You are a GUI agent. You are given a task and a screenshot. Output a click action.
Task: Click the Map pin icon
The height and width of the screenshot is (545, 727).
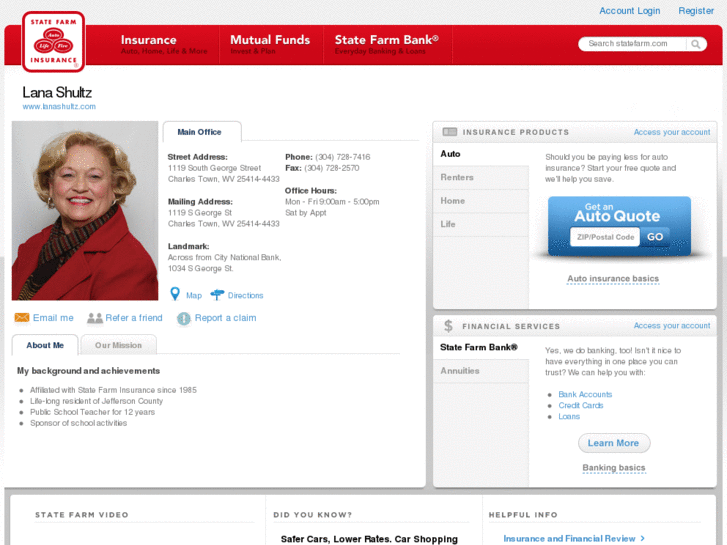pyautogui.click(x=175, y=294)
